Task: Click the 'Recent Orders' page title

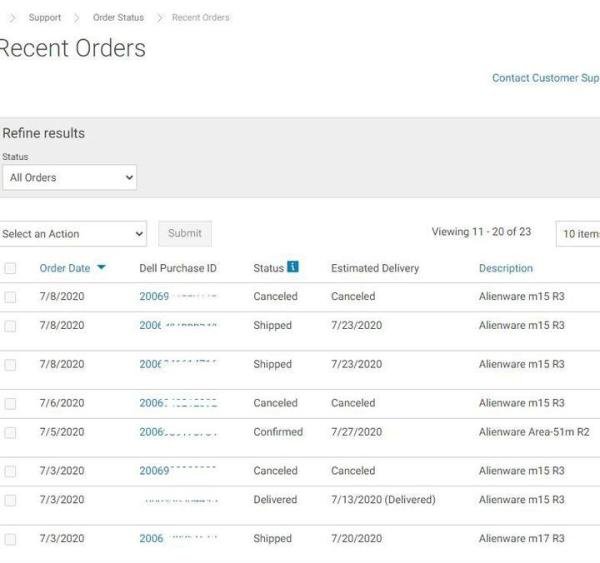Action: tap(73, 48)
